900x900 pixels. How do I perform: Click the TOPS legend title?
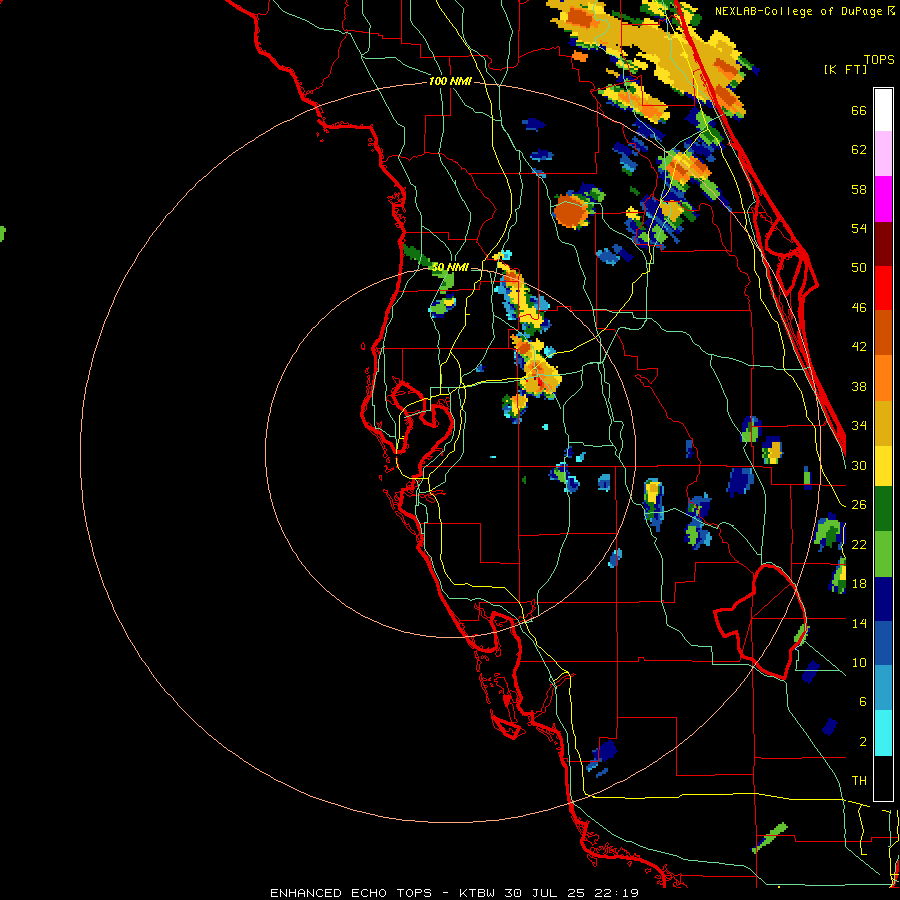(x=879, y=60)
